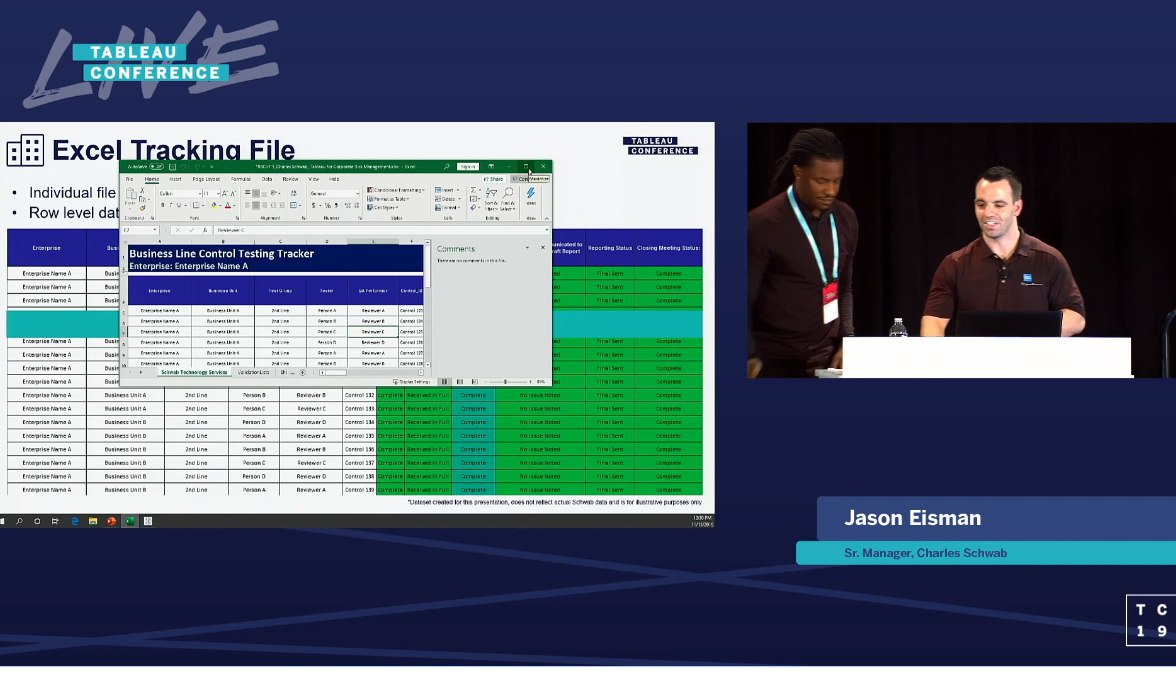Click the Comma Style icon
Viewport: 1176px width, 680px height.
pyautogui.click(x=335, y=205)
